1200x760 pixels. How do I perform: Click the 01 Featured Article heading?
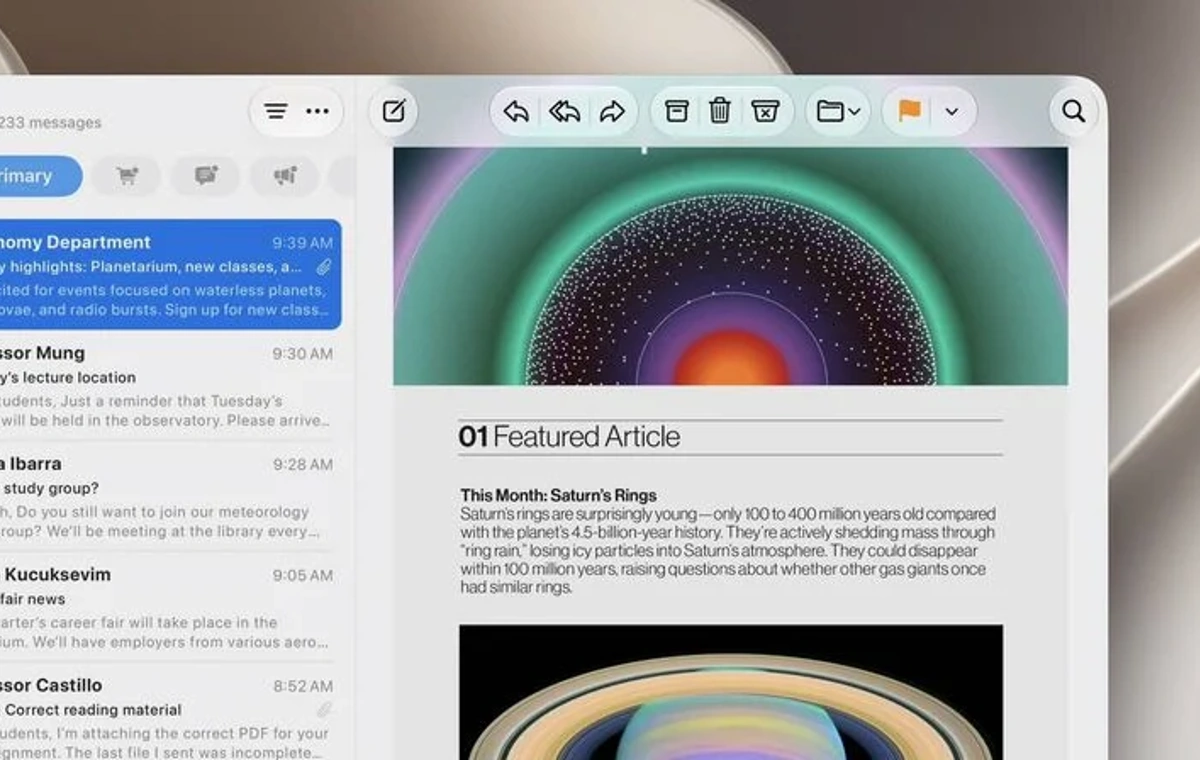tap(569, 437)
